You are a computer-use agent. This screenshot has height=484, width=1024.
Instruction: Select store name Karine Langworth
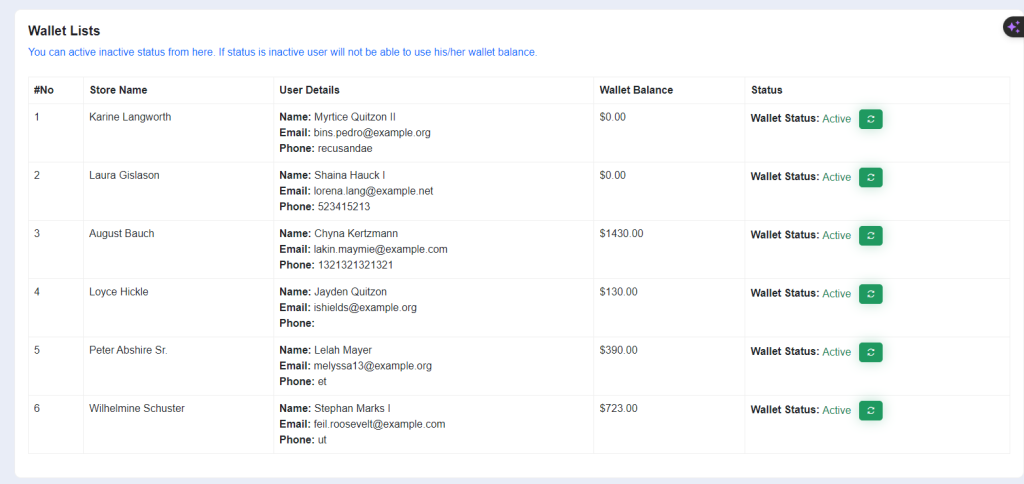[x=131, y=117]
